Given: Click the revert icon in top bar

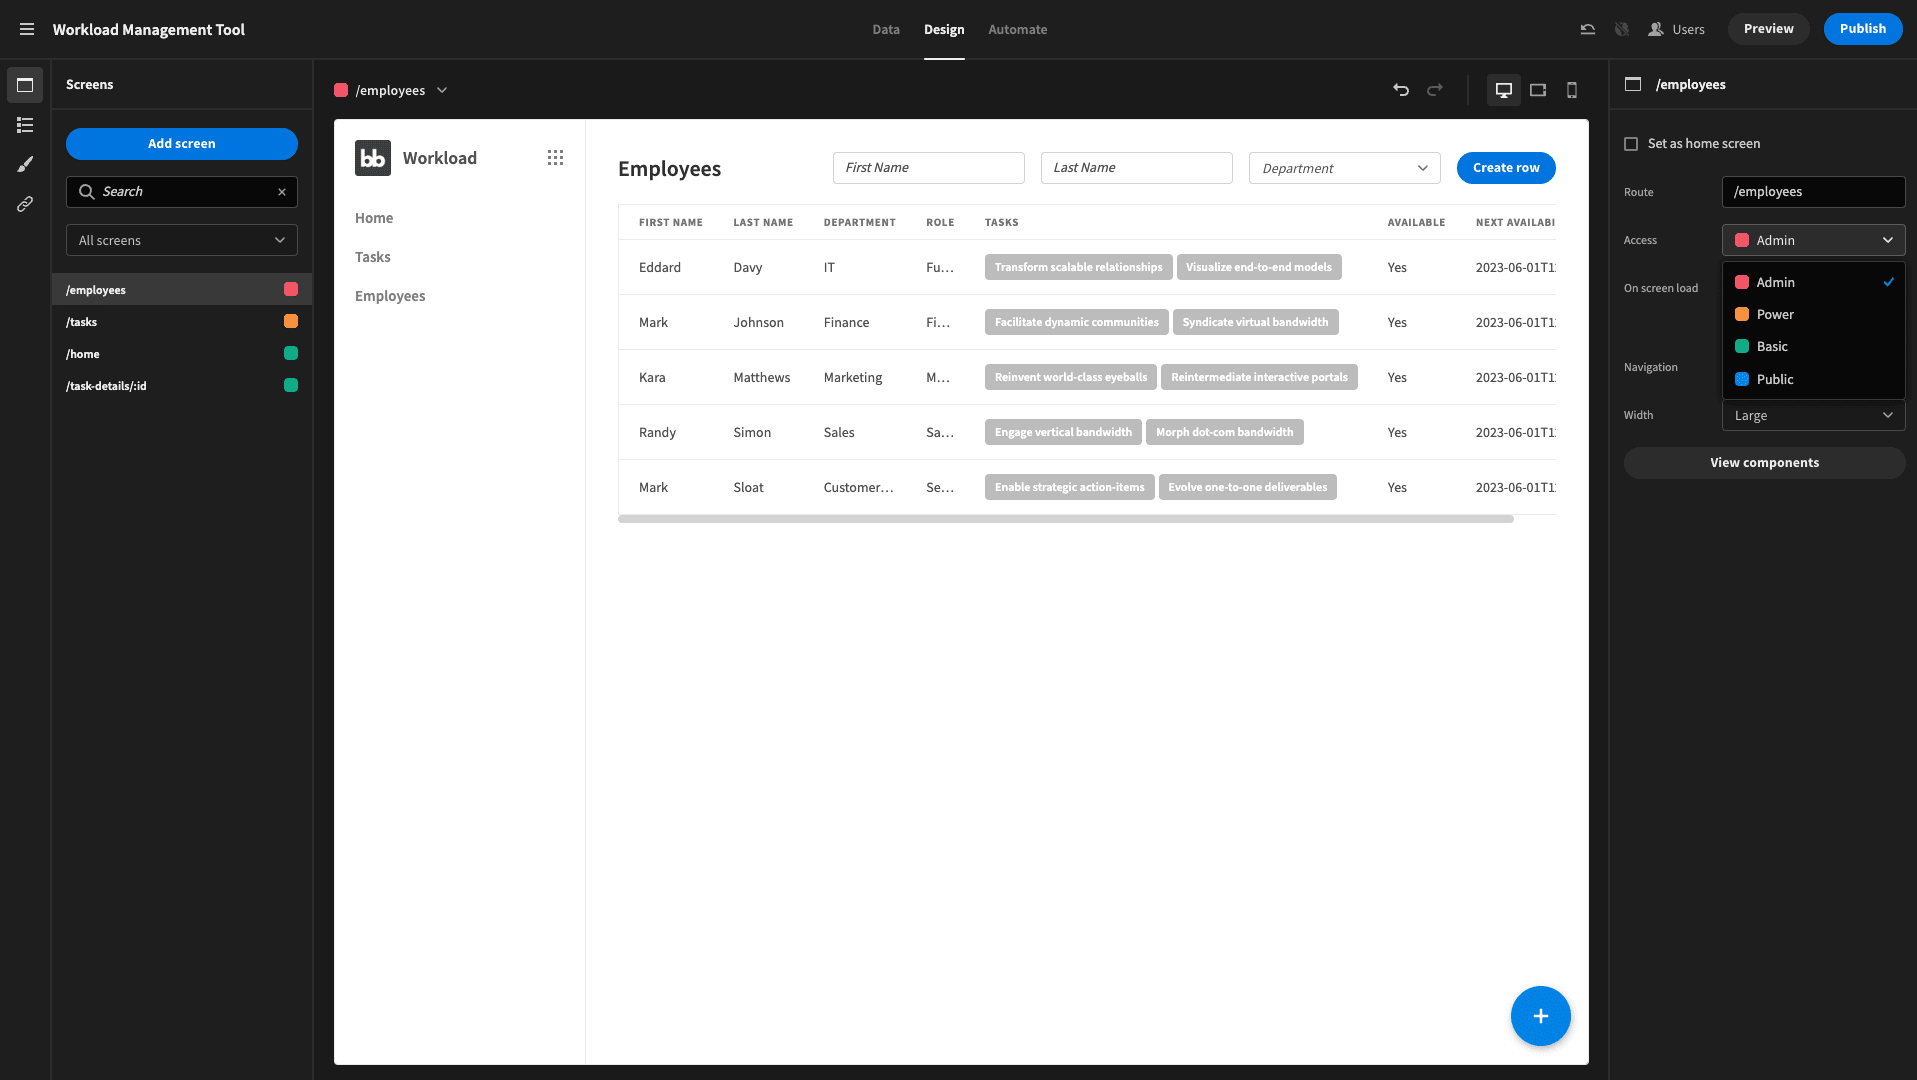Looking at the screenshot, I should [x=1588, y=29].
